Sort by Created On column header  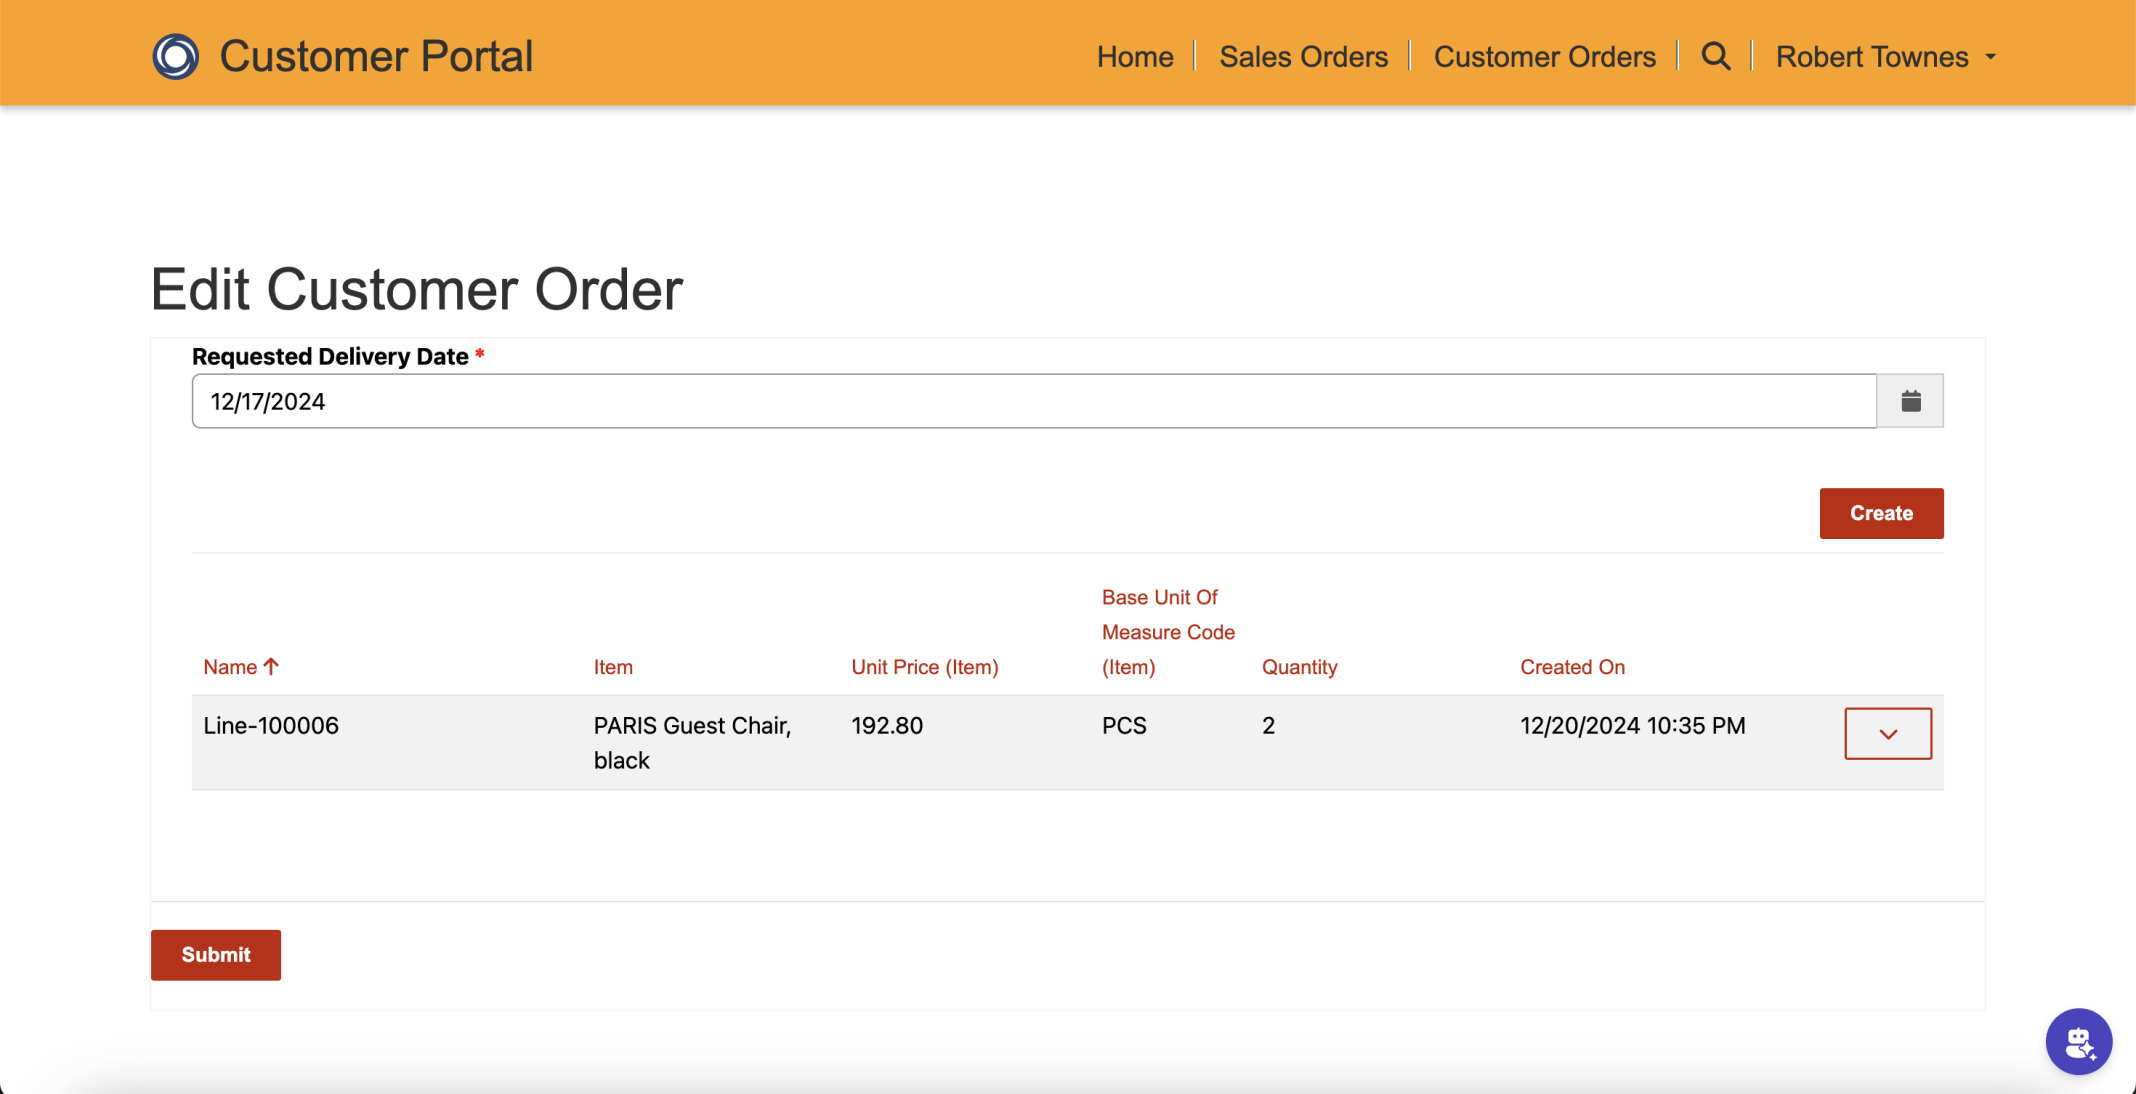(x=1571, y=667)
